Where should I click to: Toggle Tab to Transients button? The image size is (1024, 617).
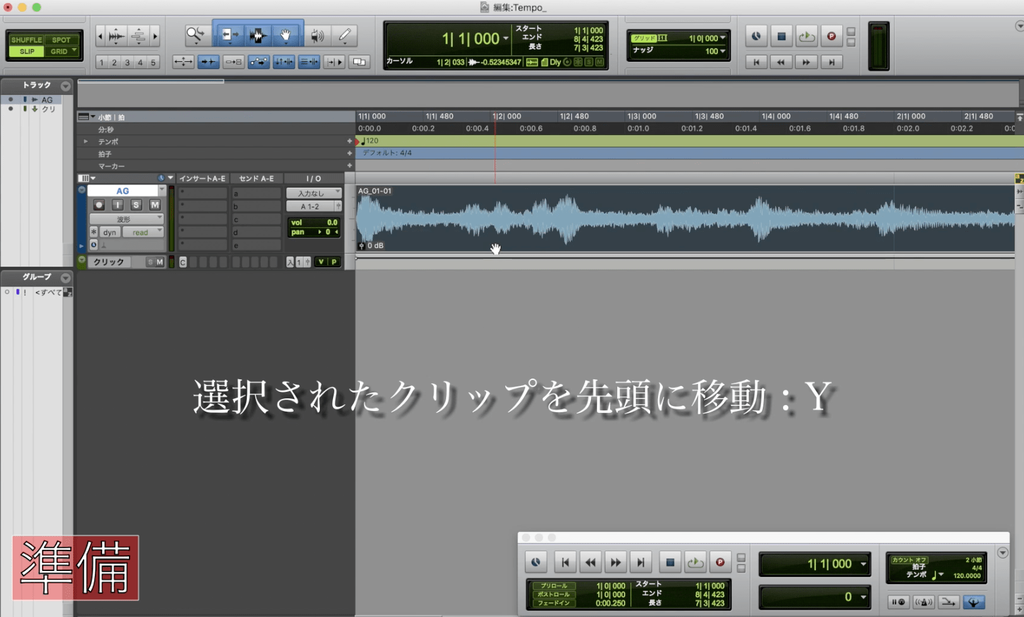tap(208, 62)
